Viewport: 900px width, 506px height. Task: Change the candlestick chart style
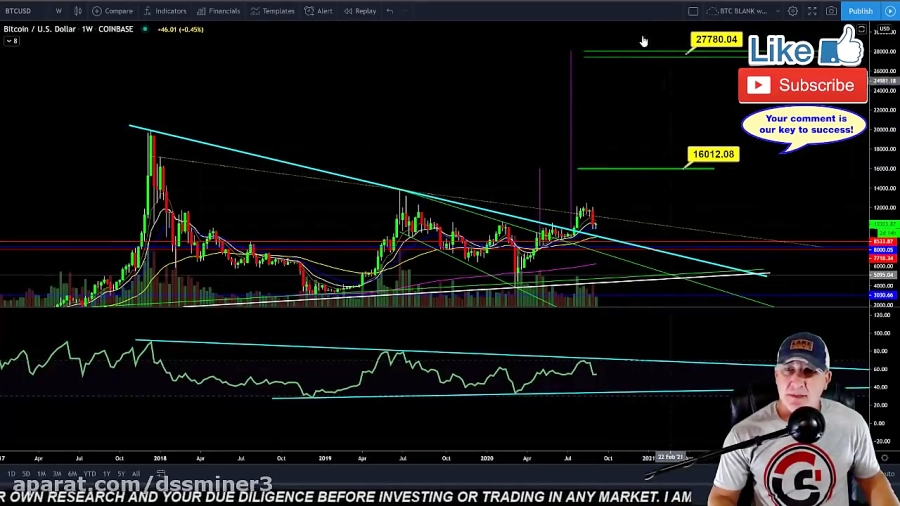(x=77, y=11)
